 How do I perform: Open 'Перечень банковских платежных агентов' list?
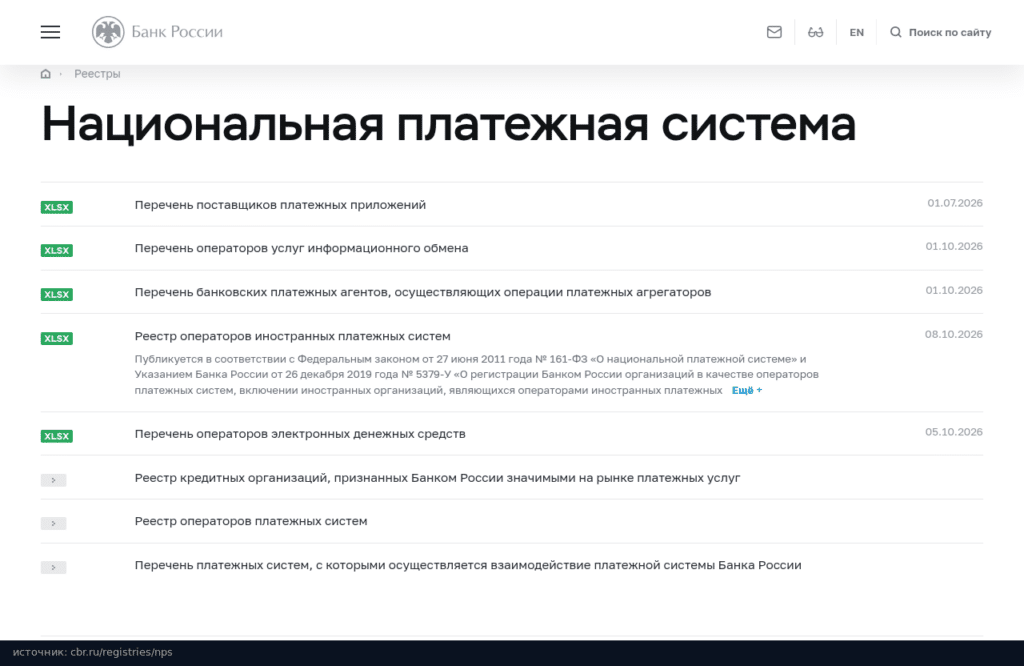click(423, 292)
